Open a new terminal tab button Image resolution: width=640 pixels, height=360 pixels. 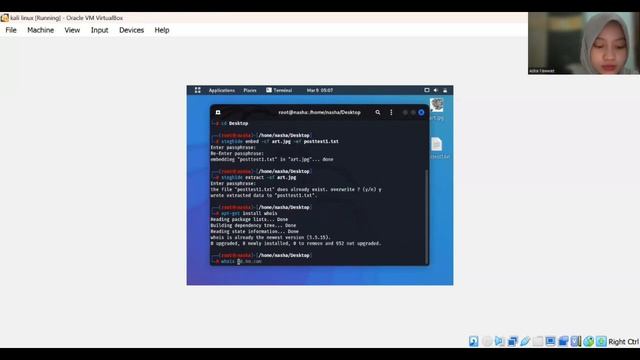[218, 112]
